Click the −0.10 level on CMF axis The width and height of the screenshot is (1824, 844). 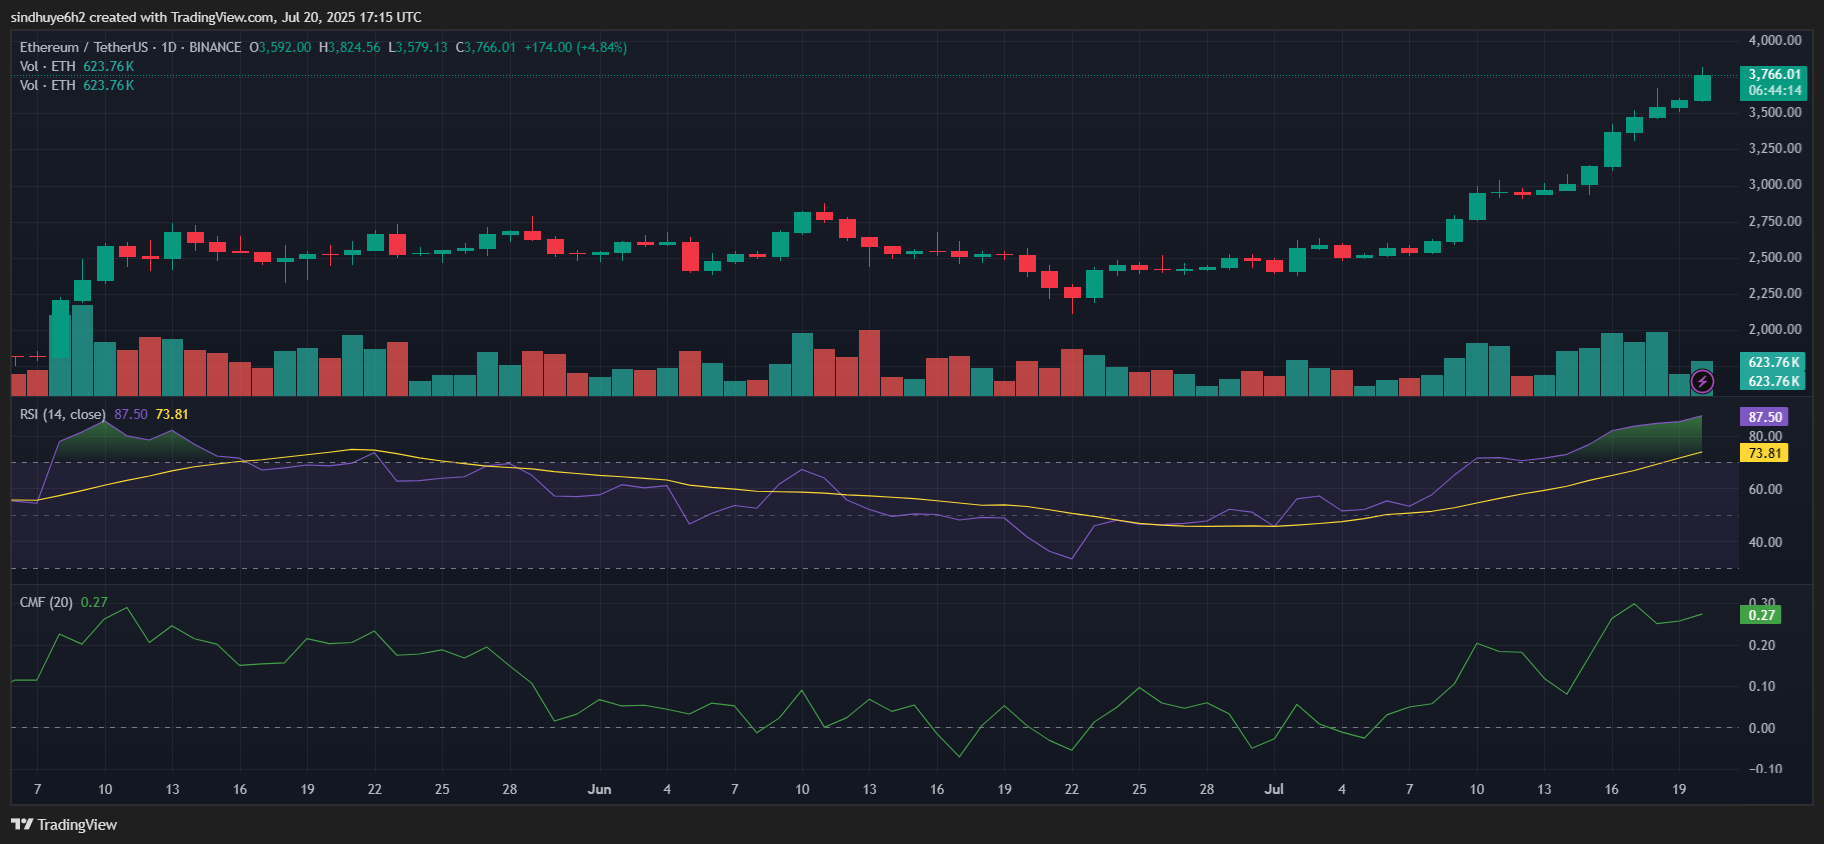tap(1764, 769)
